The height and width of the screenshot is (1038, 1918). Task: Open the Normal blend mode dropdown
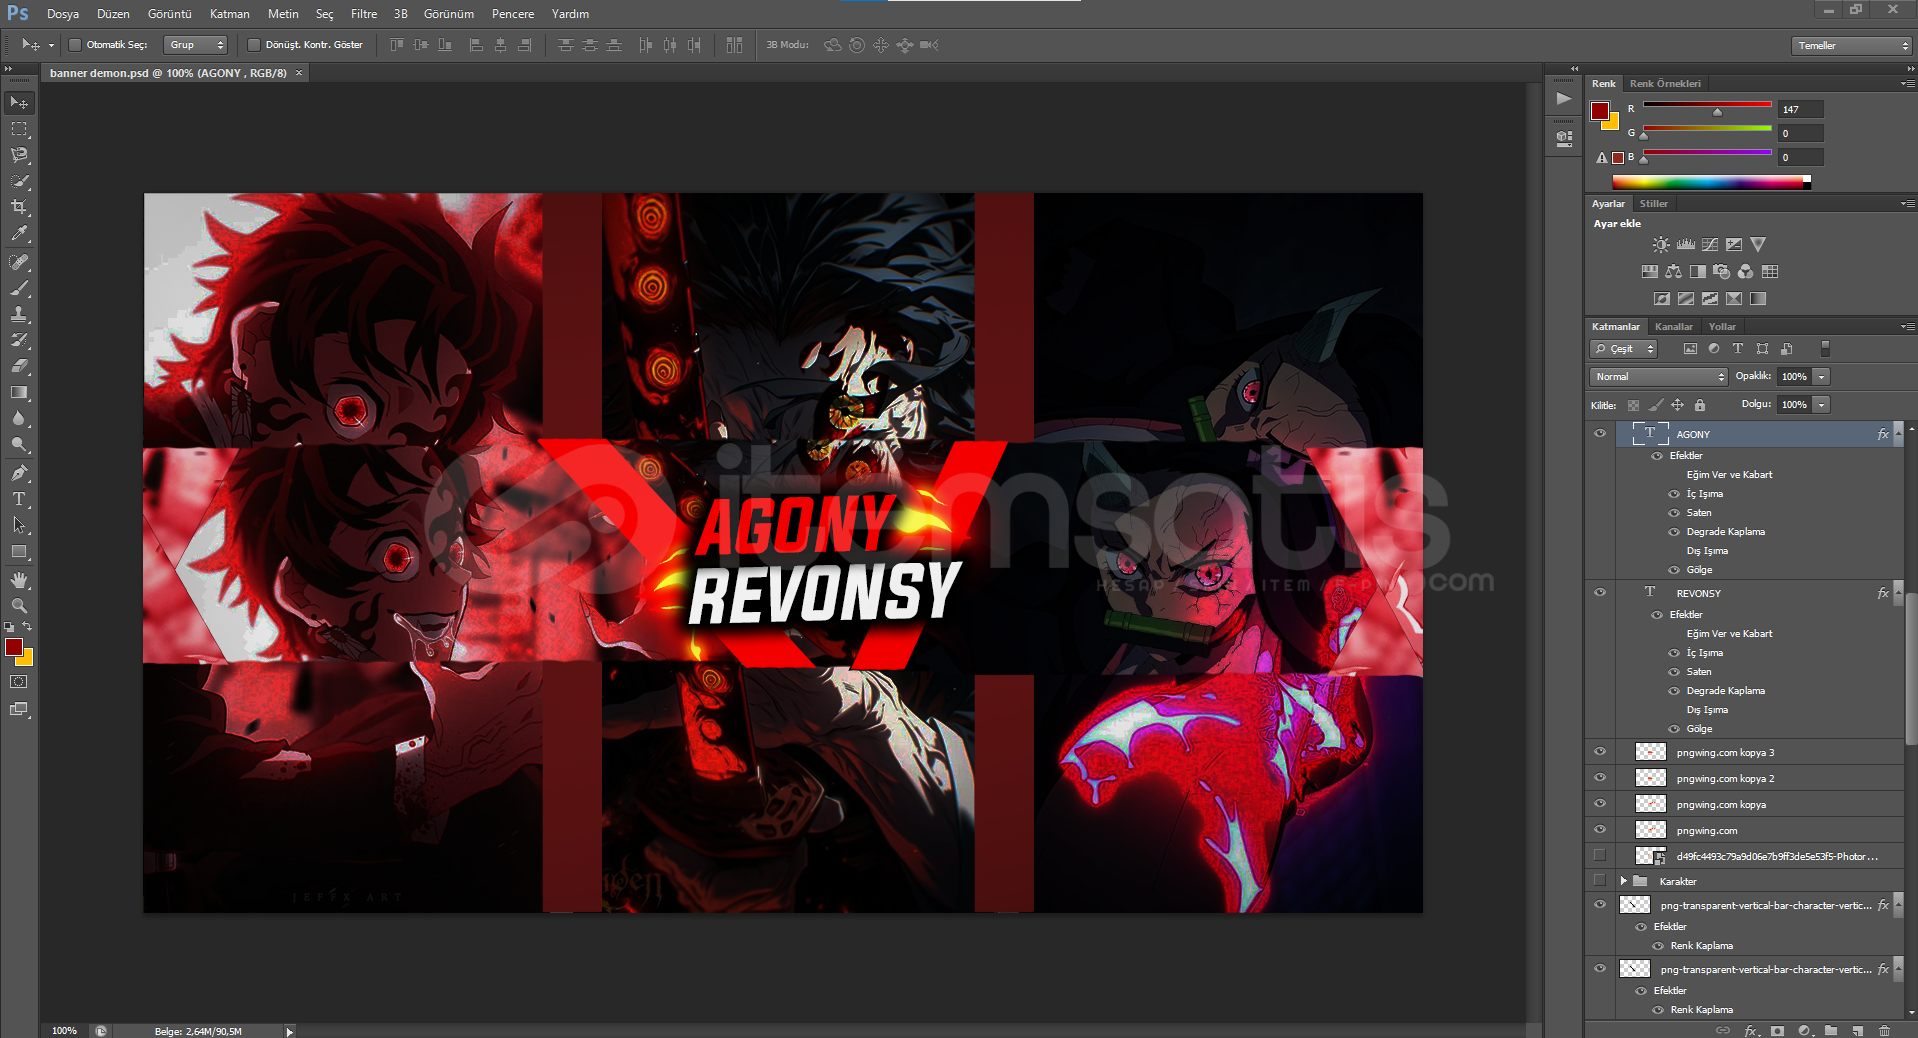point(1659,377)
